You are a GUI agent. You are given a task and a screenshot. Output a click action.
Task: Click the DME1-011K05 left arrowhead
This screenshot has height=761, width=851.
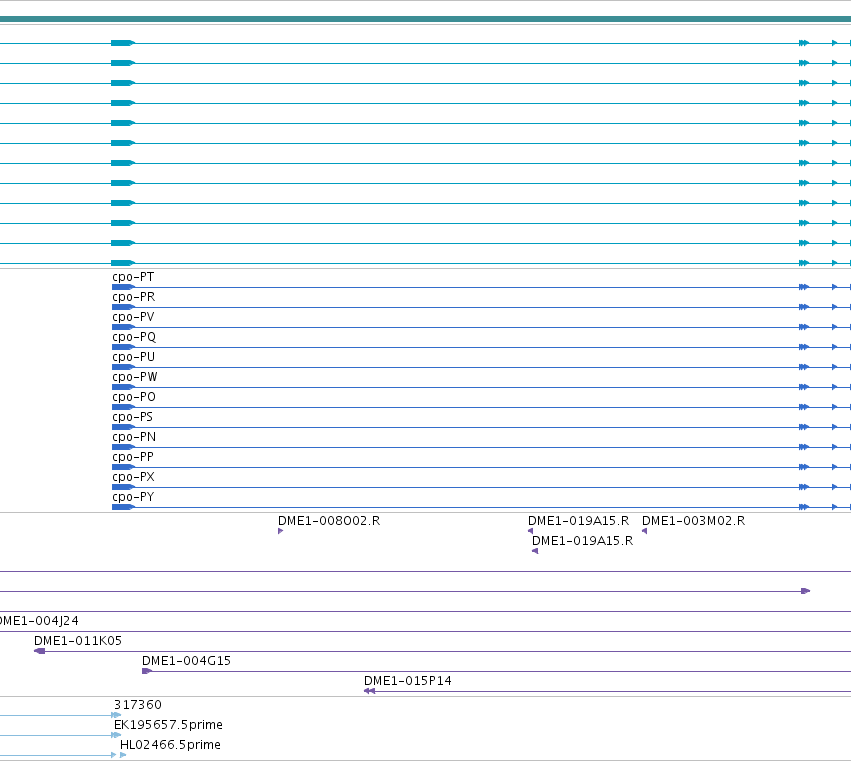[x=39, y=651]
